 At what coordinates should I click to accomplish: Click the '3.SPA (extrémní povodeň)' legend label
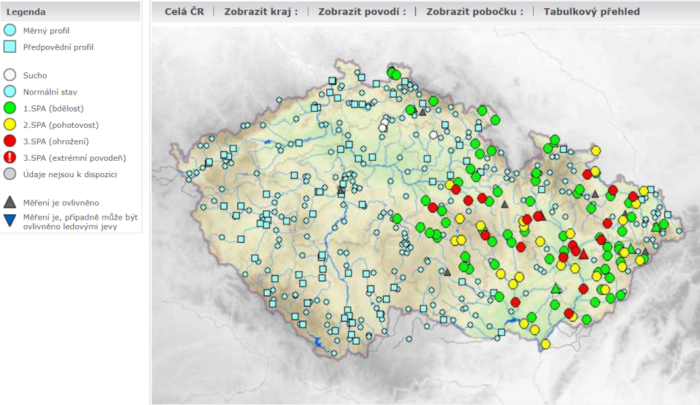coord(75,158)
